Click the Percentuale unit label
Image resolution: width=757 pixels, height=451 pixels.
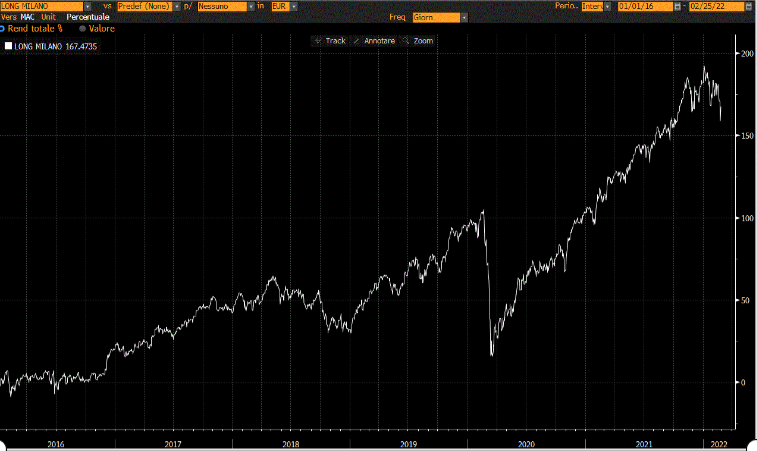89,18
